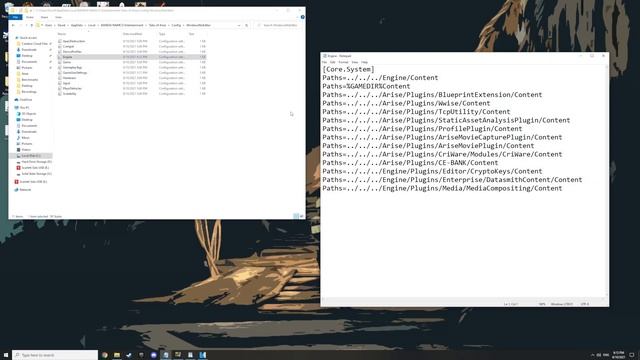The width and height of the screenshot is (640, 360).
Task: Open the File tab in File Explorer ribbon
Action: pyautogui.click(x=16, y=17)
